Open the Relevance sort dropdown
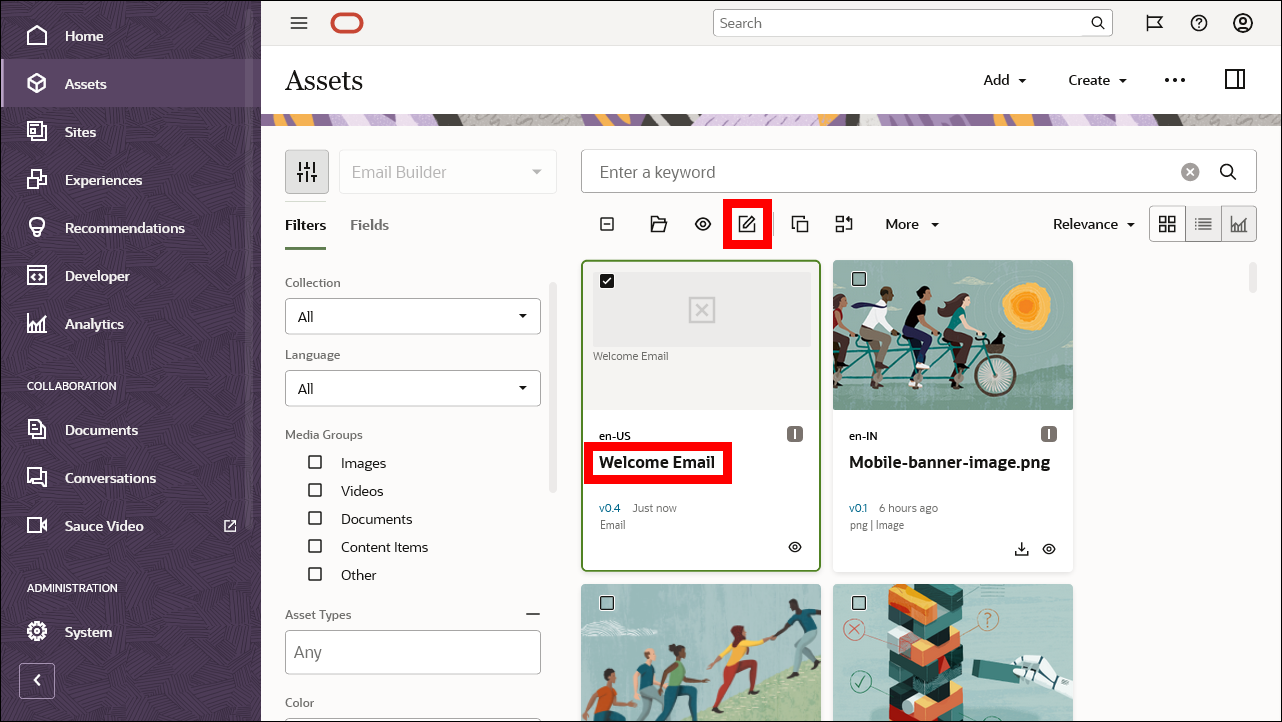 (1094, 224)
